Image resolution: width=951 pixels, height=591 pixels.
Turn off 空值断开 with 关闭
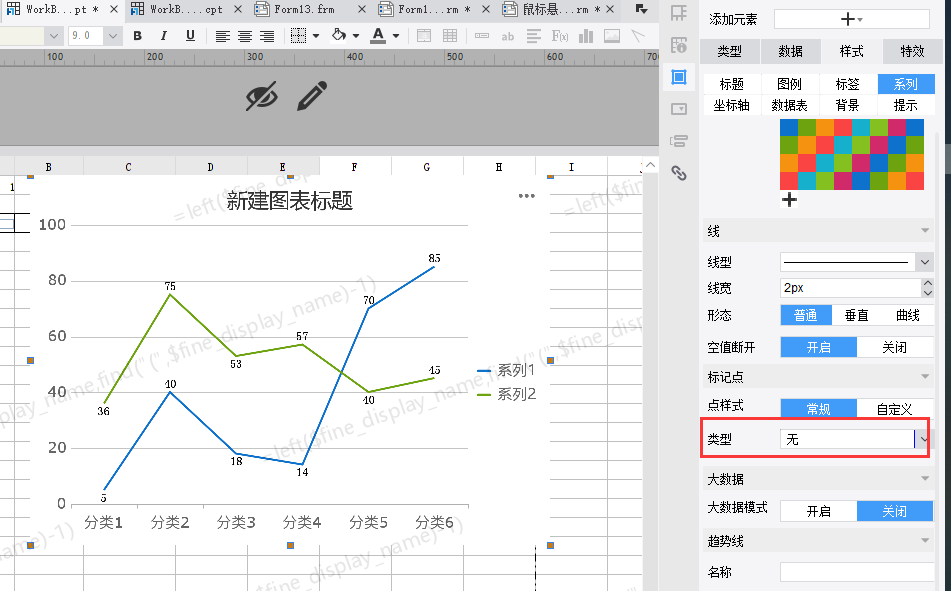point(895,347)
